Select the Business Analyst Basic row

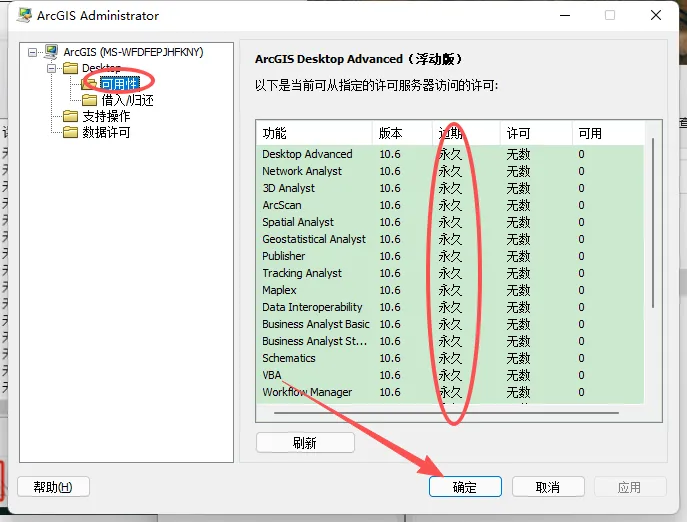[x=450, y=324]
